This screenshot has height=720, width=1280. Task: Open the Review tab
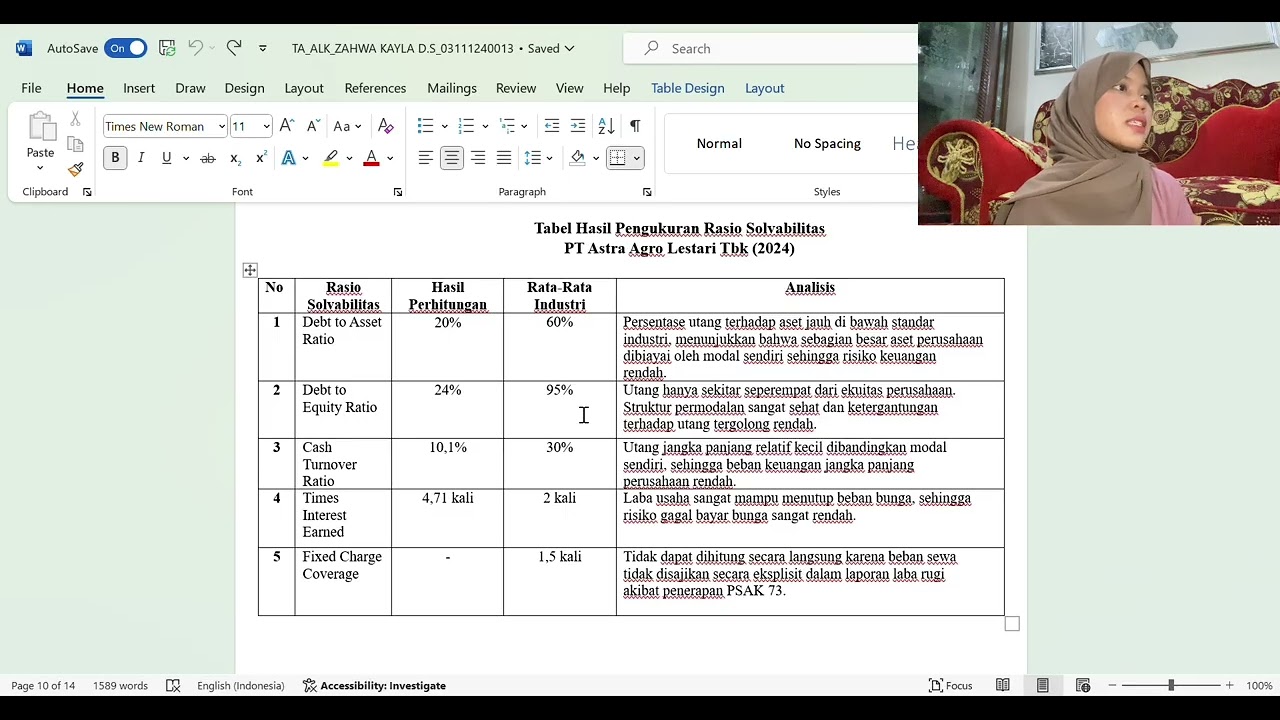[x=516, y=88]
